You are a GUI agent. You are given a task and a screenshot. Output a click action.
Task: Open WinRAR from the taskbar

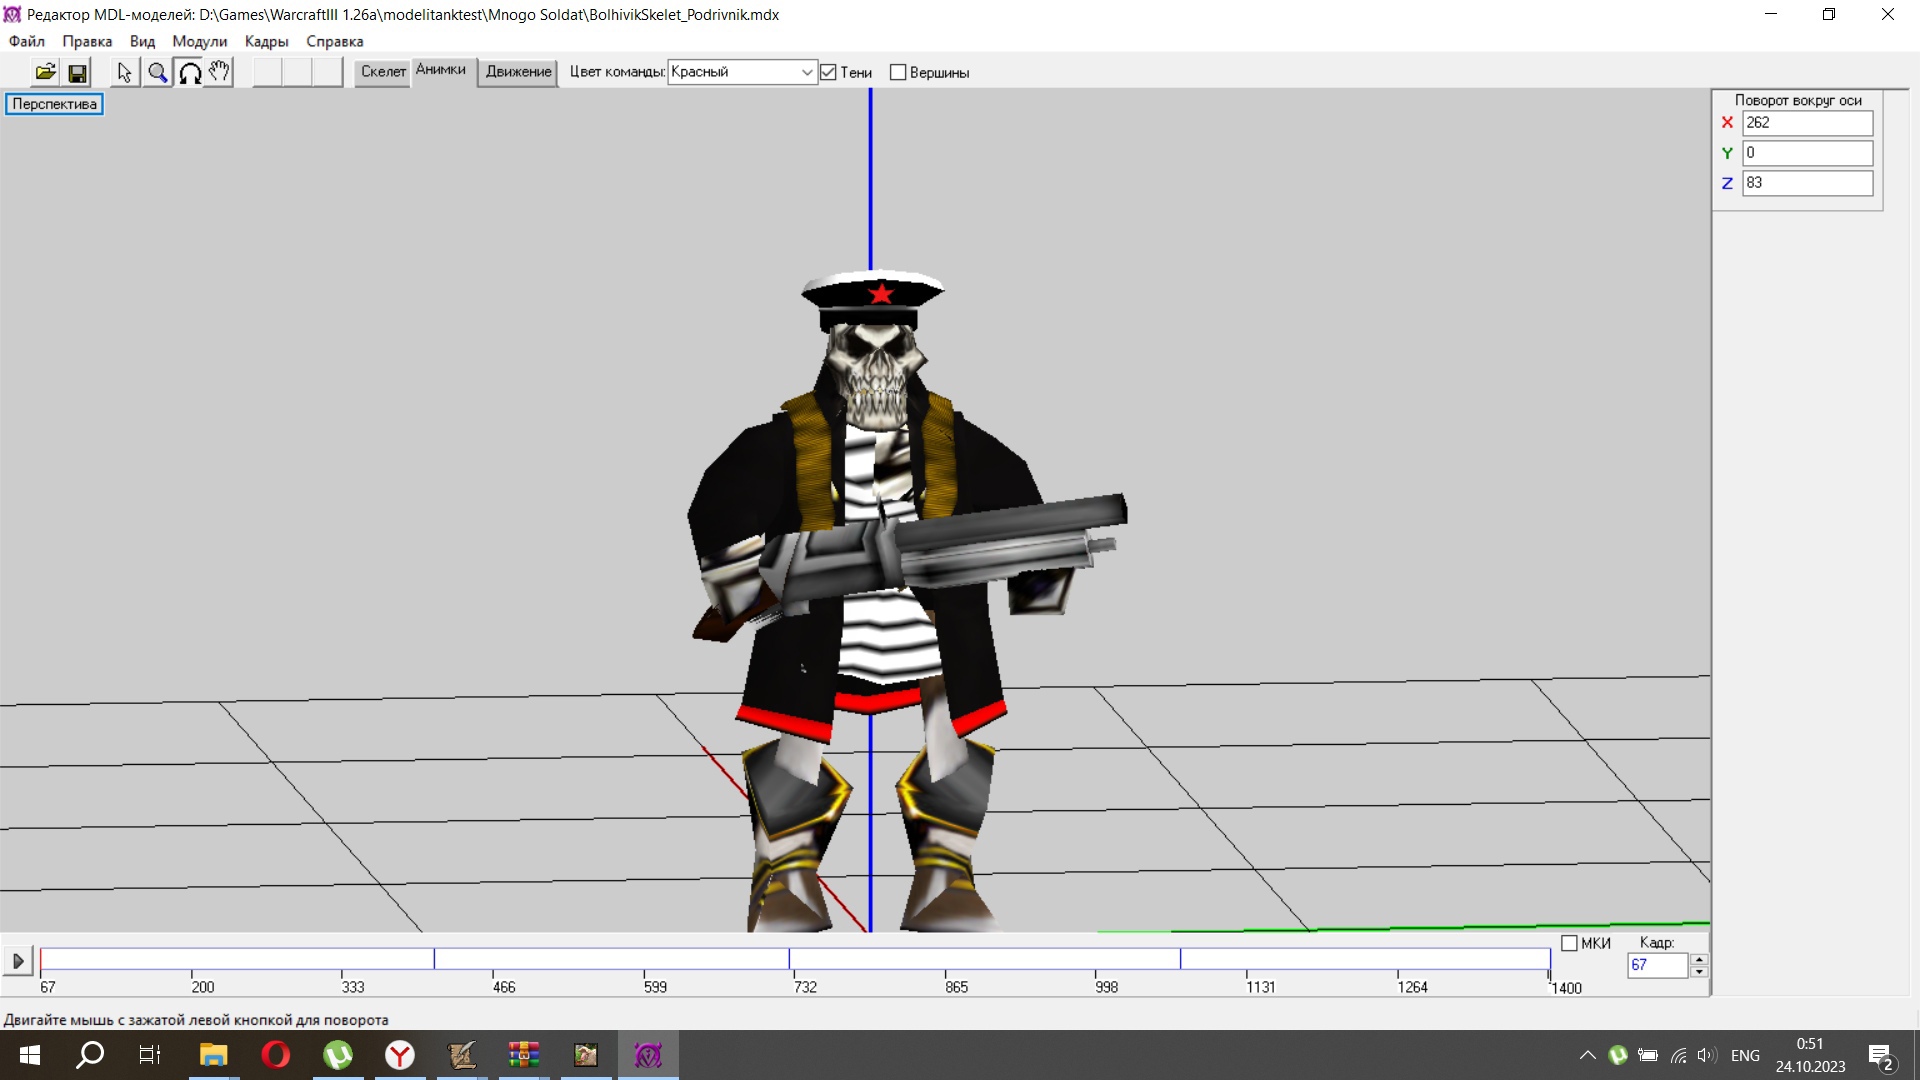tap(523, 1055)
